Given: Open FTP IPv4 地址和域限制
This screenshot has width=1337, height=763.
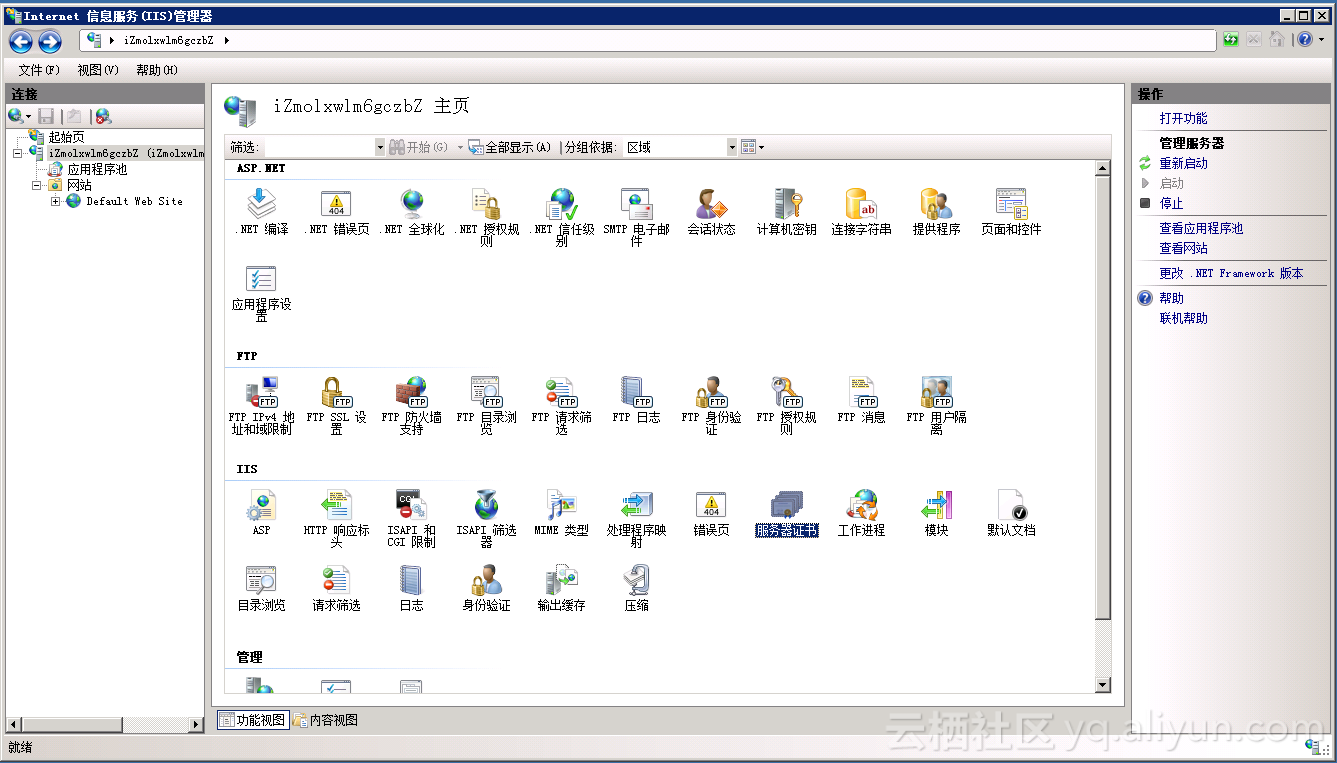Looking at the screenshot, I should tap(261, 405).
